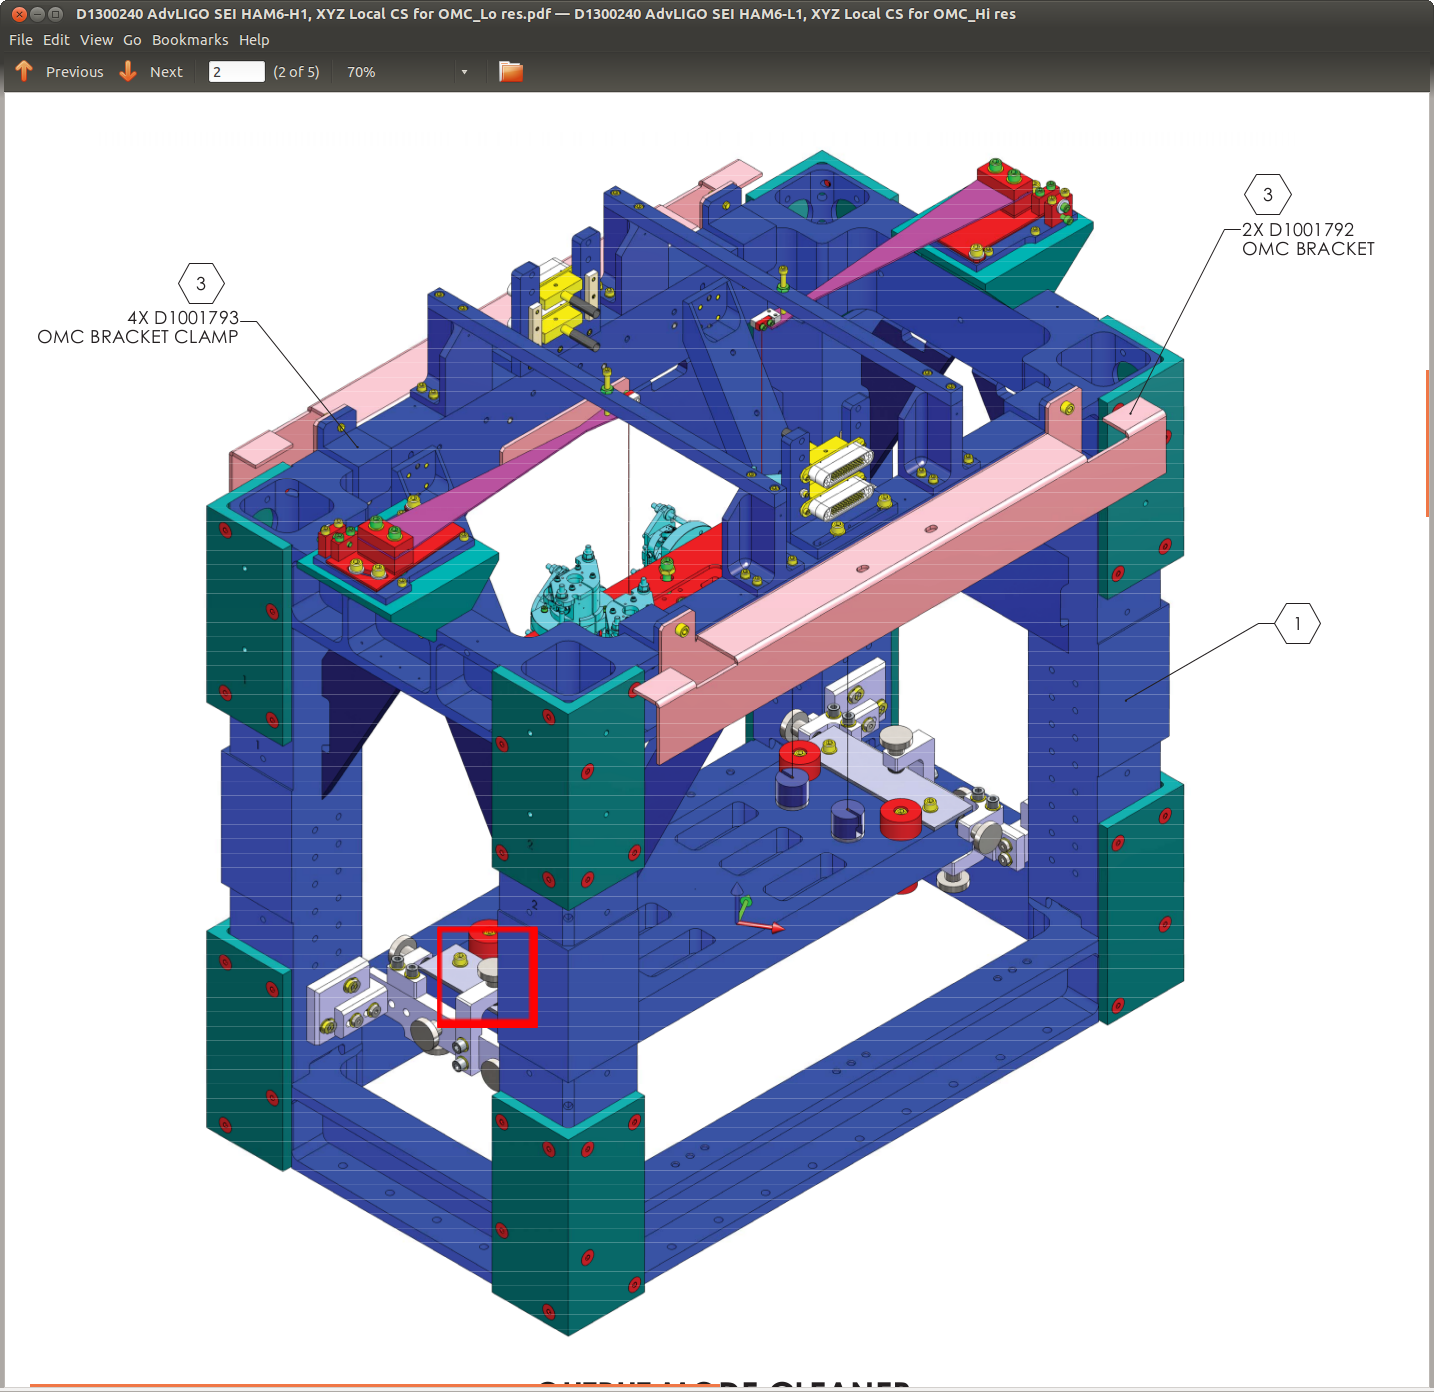This screenshot has height=1392, width=1434.
Task: Click the Previous button label
Action: pyautogui.click(x=75, y=72)
